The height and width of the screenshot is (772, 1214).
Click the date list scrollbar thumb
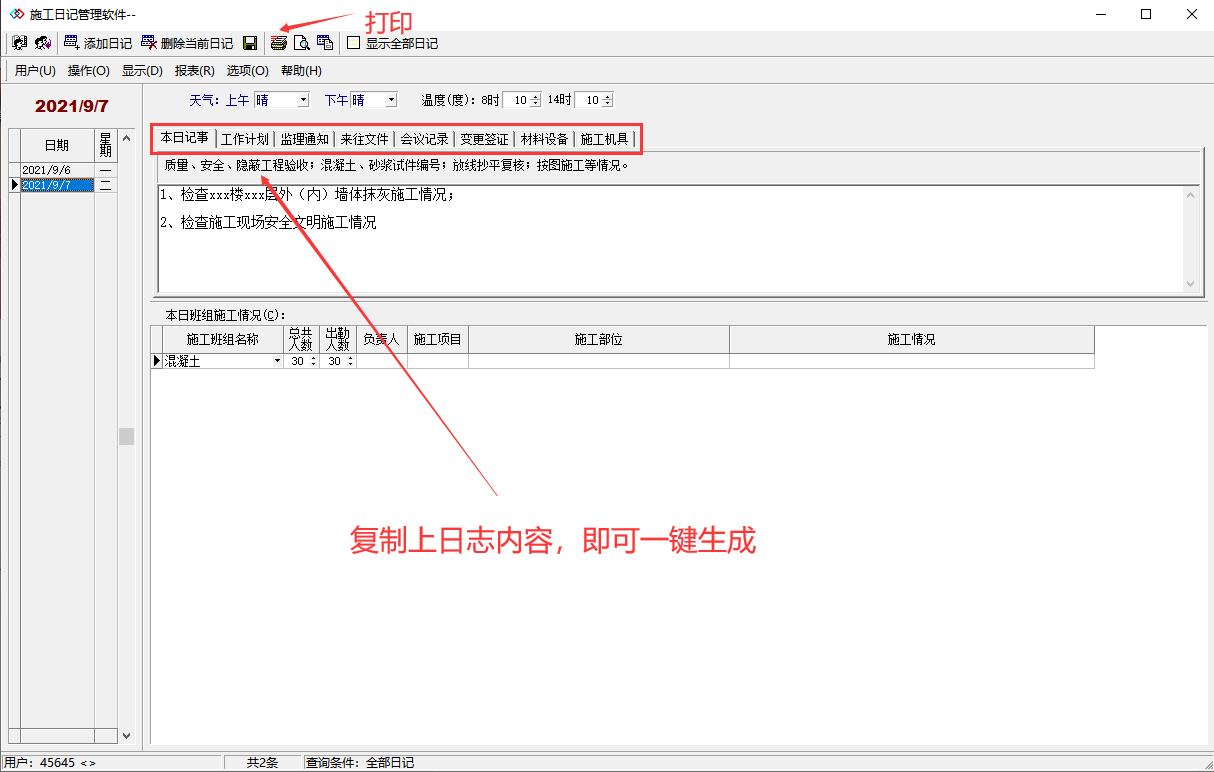(126, 436)
